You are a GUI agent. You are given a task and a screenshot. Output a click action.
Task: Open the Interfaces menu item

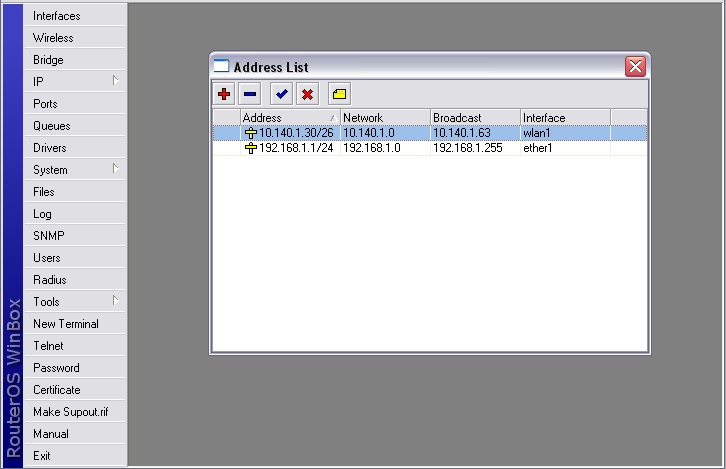pyautogui.click(x=57, y=16)
